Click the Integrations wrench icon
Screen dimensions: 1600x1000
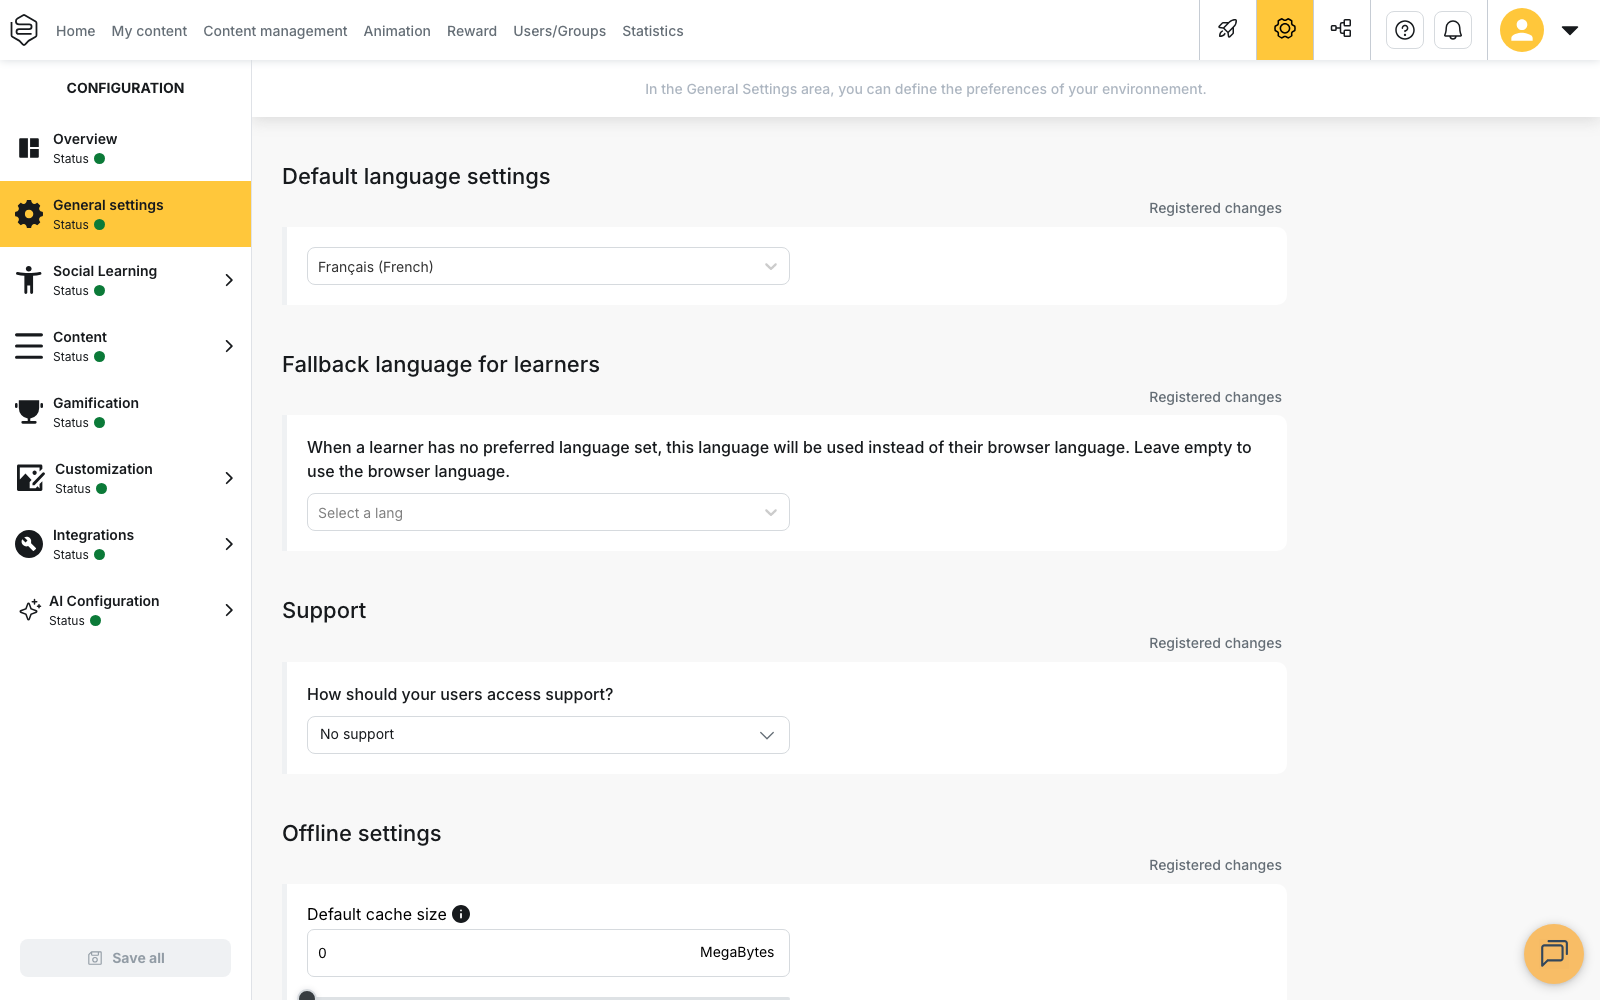(x=29, y=544)
